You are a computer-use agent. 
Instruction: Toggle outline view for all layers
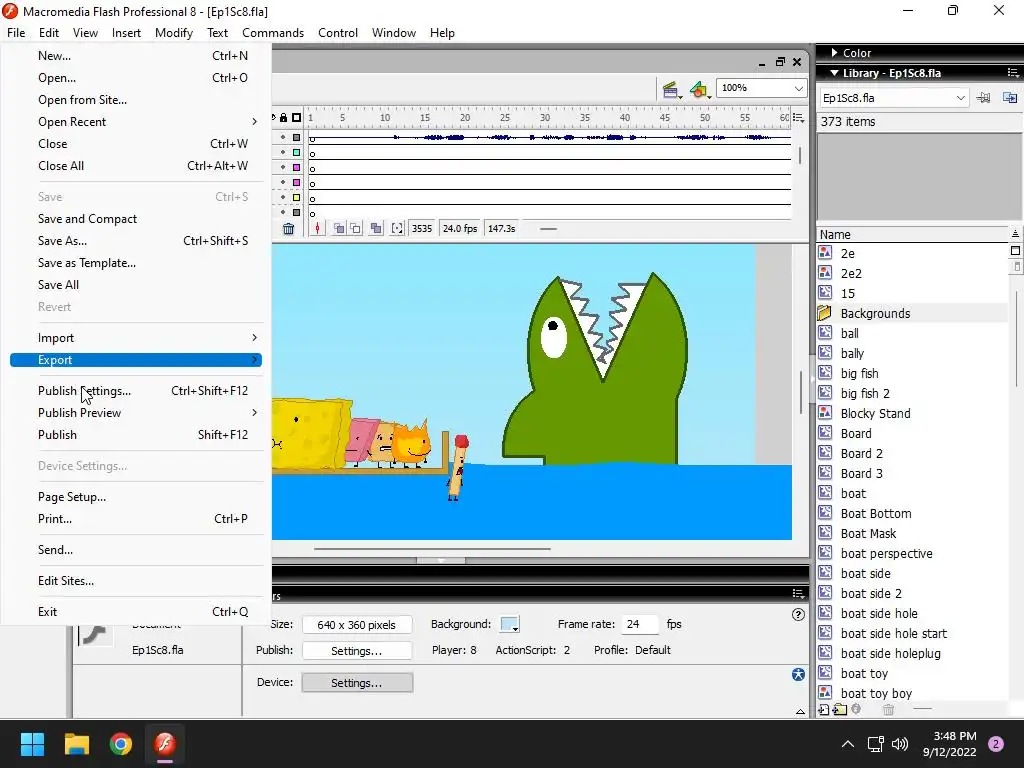click(x=296, y=118)
